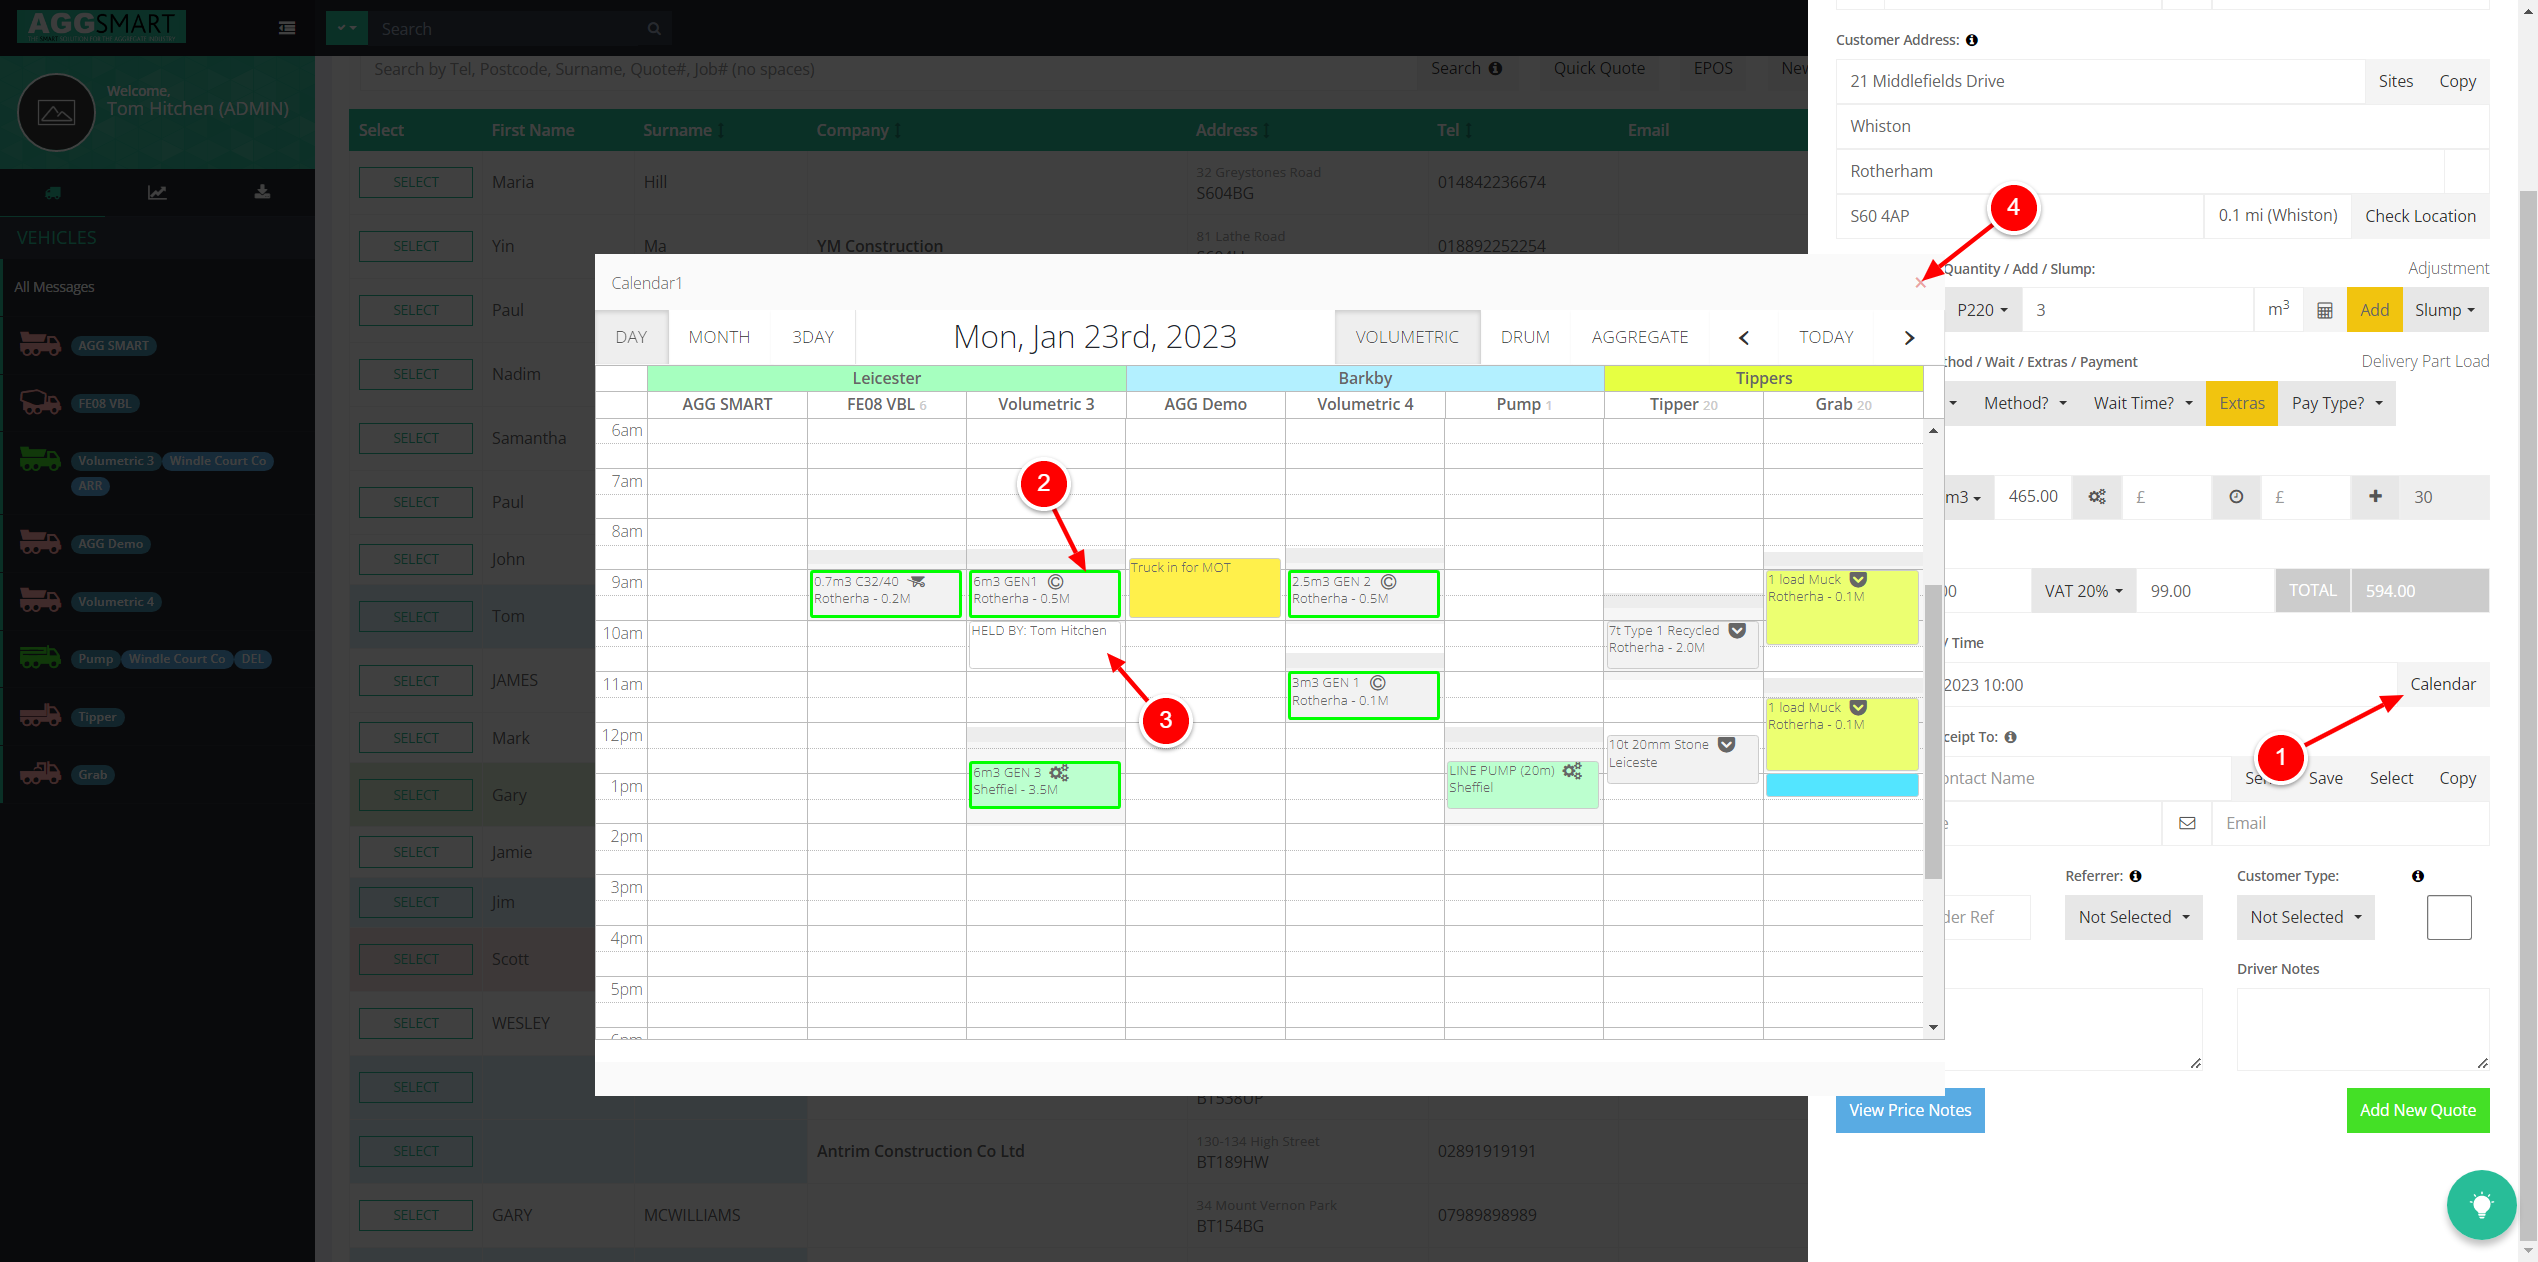Select the AGGREGATE calendar tab
This screenshot has width=2538, height=1262.
(x=1640, y=338)
